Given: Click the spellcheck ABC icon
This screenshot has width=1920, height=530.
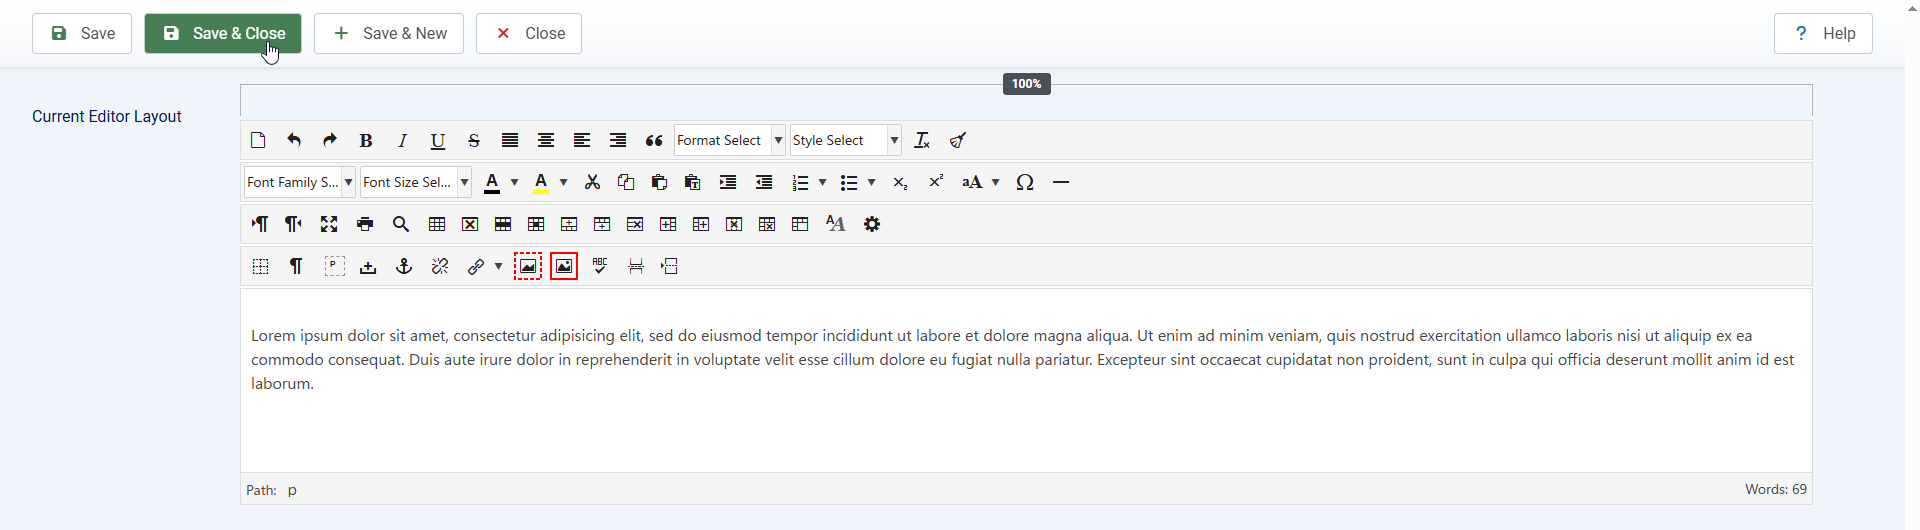Looking at the screenshot, I should pos(600,267).
